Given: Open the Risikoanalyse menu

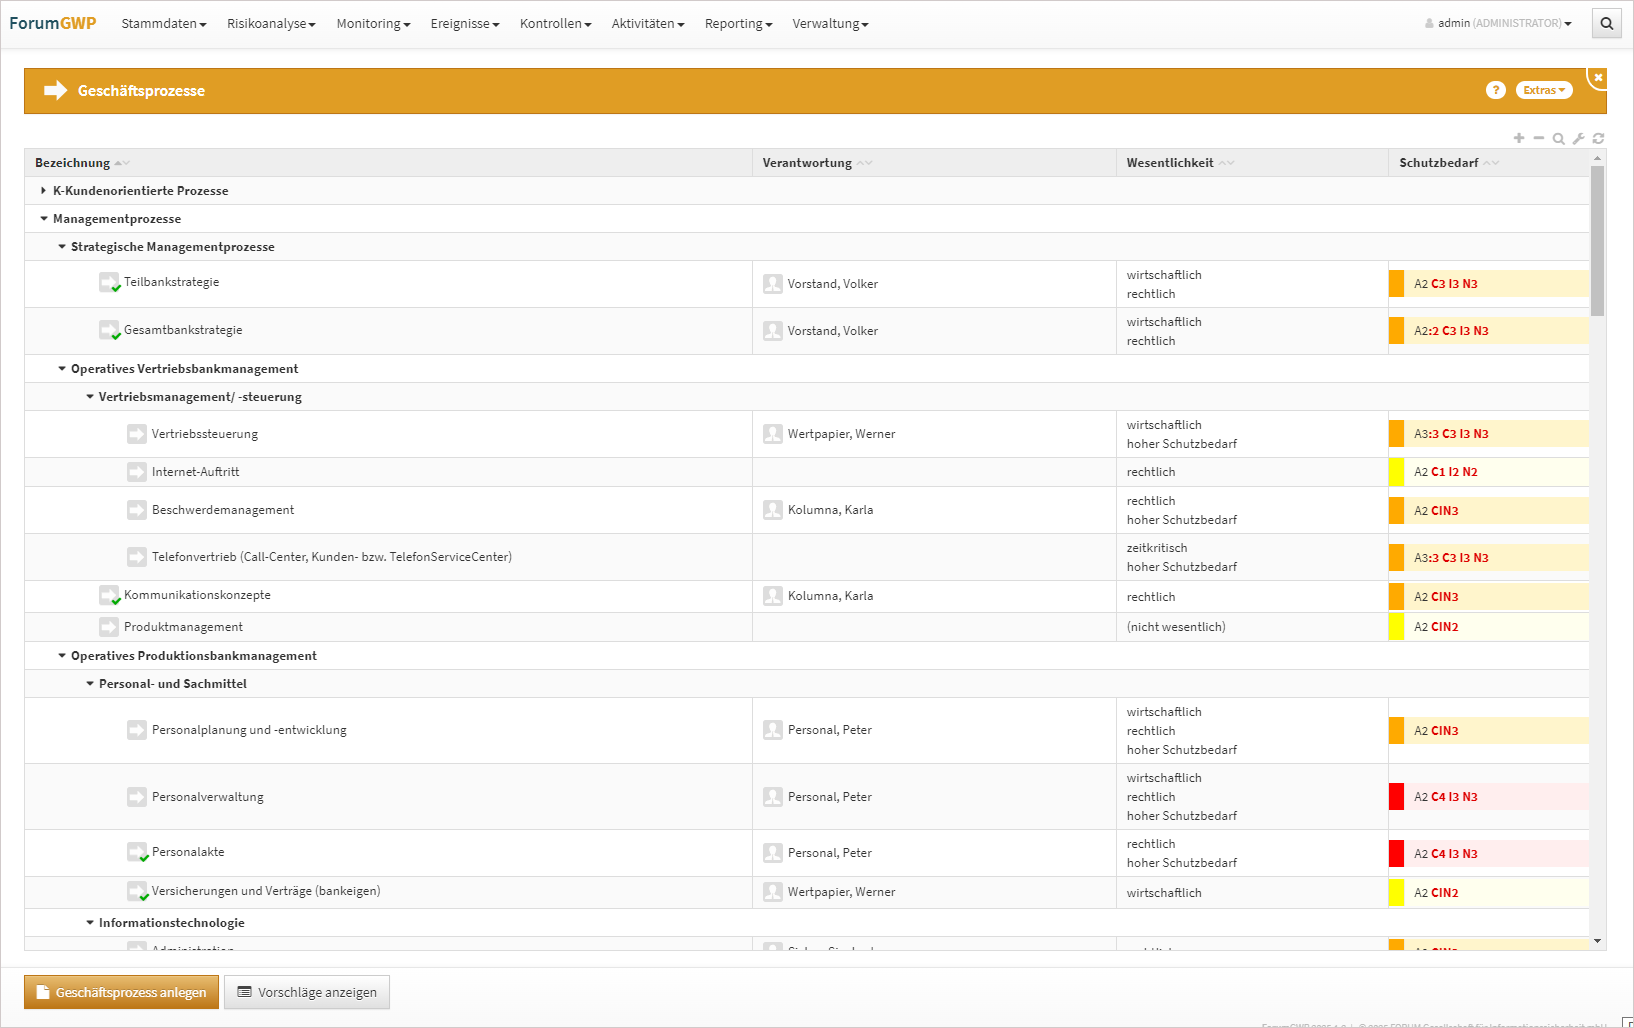Looking at the screenshot, I should click(x=270, y=23).
